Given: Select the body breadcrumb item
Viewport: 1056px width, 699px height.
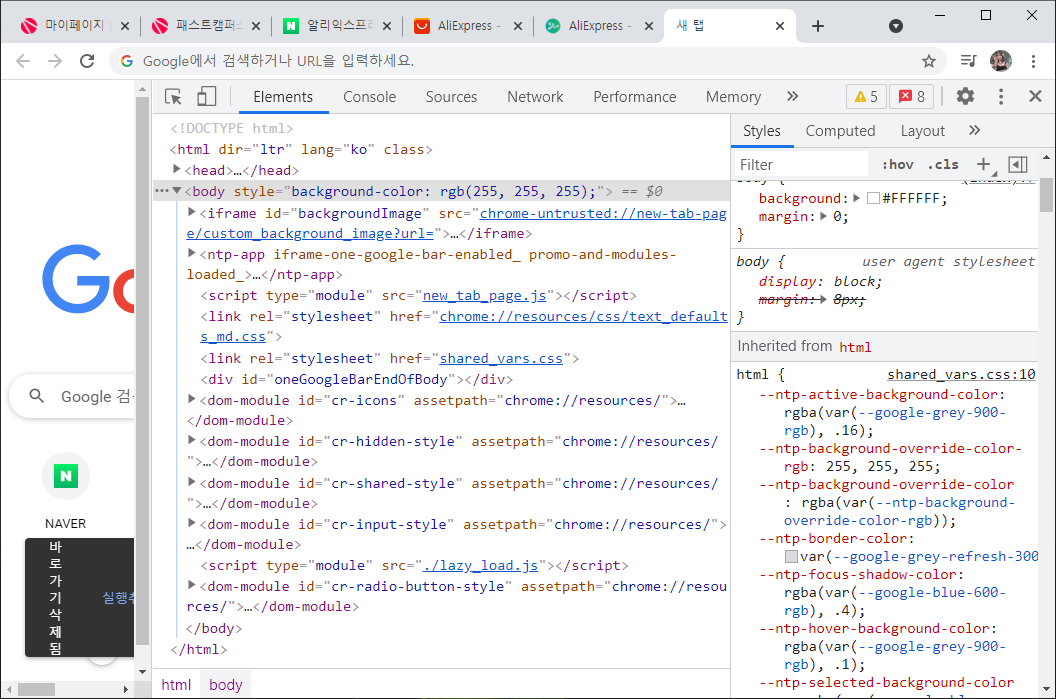Looking at the screenshot, I should point(226,685).
